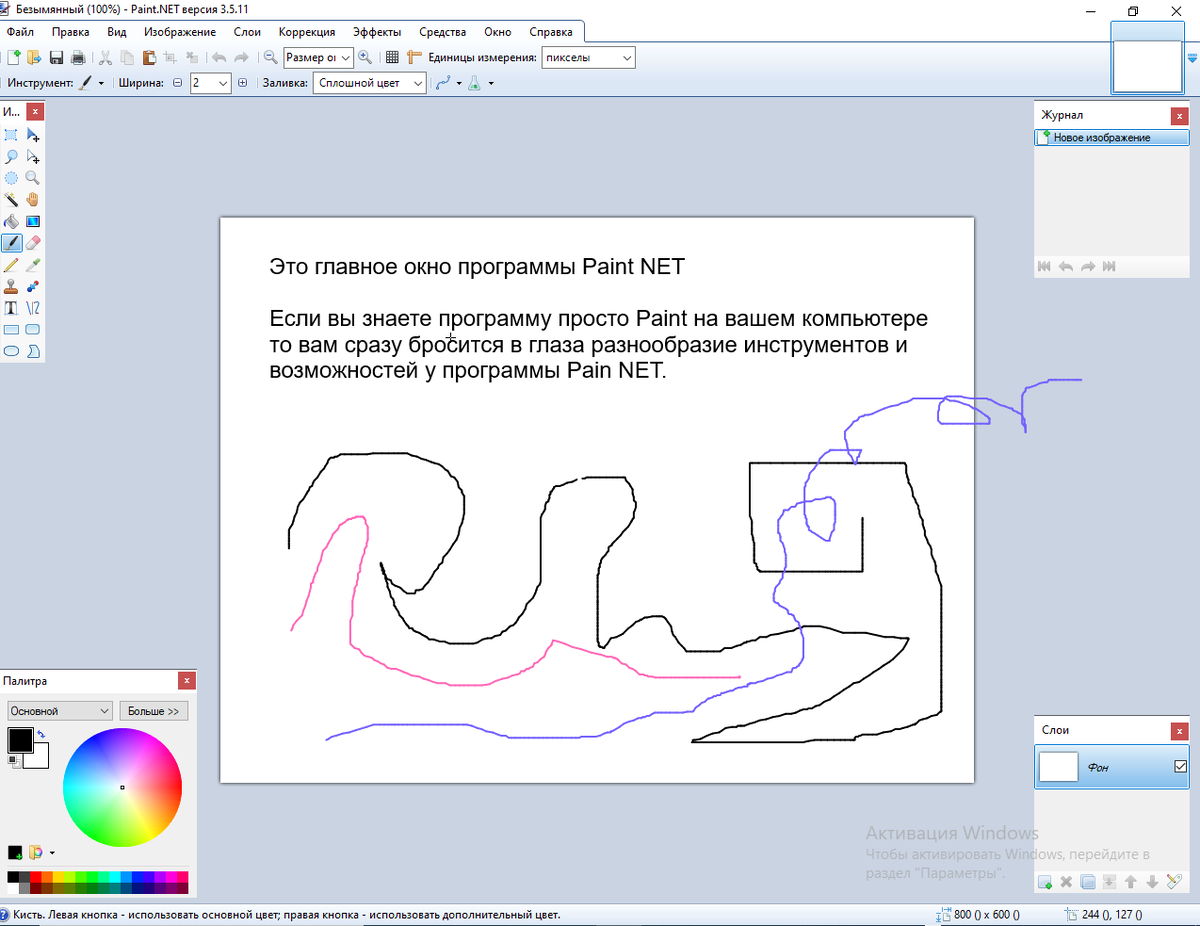
Task: Toggle the pixel grid display
Action: (x=393, y=58)
